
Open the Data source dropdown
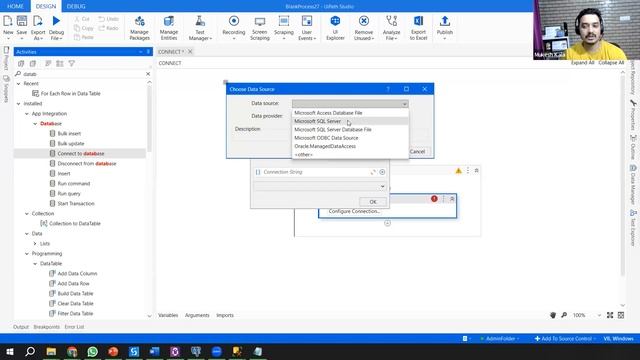pyautogui.click(x=350, y=104)
